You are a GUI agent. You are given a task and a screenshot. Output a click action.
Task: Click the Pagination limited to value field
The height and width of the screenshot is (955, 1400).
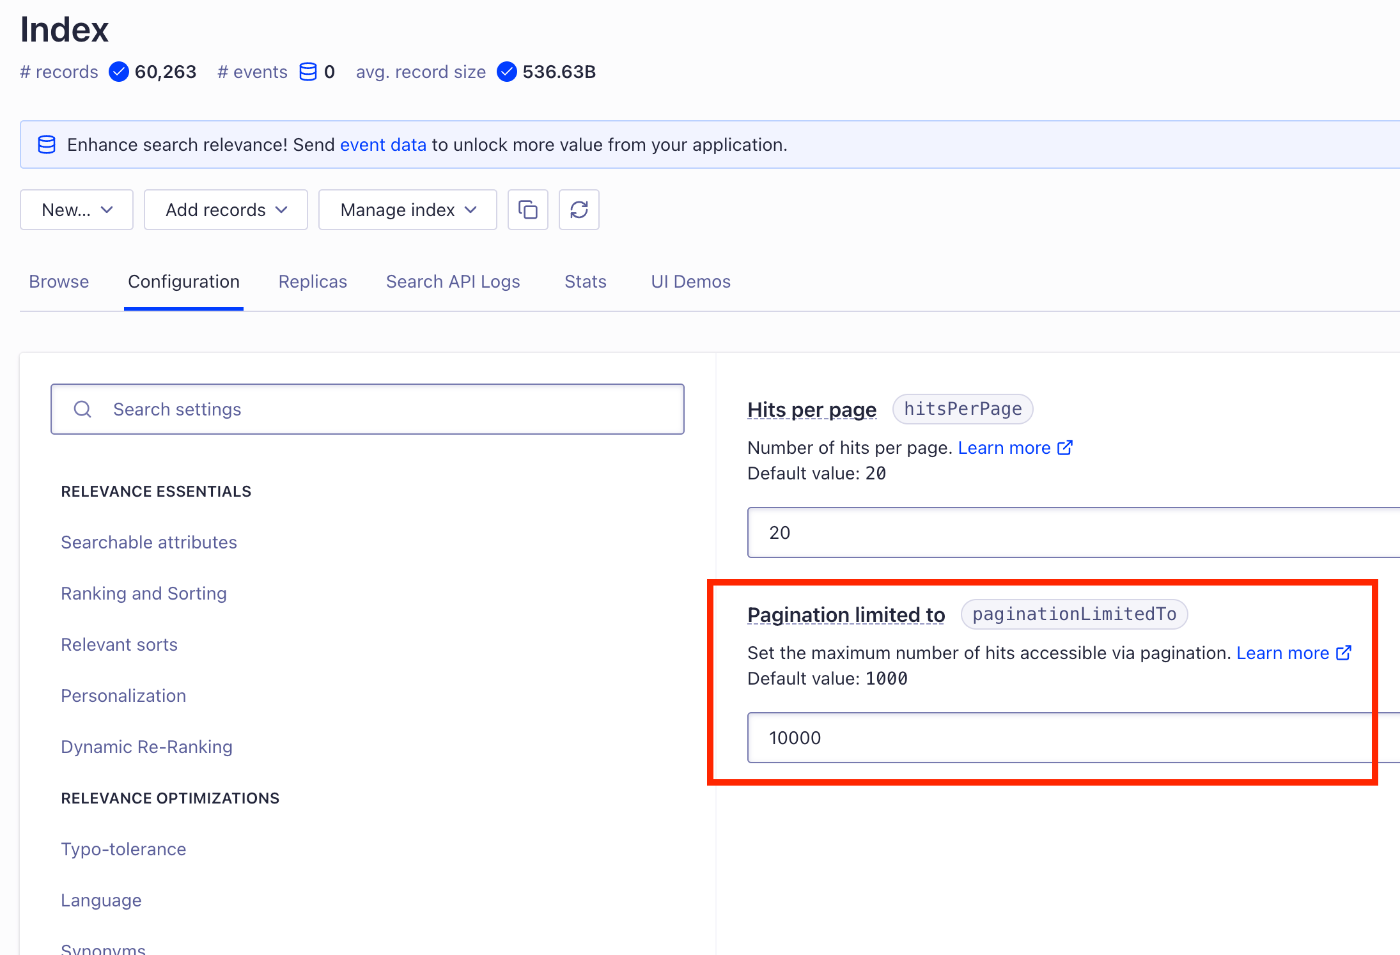1060,738
